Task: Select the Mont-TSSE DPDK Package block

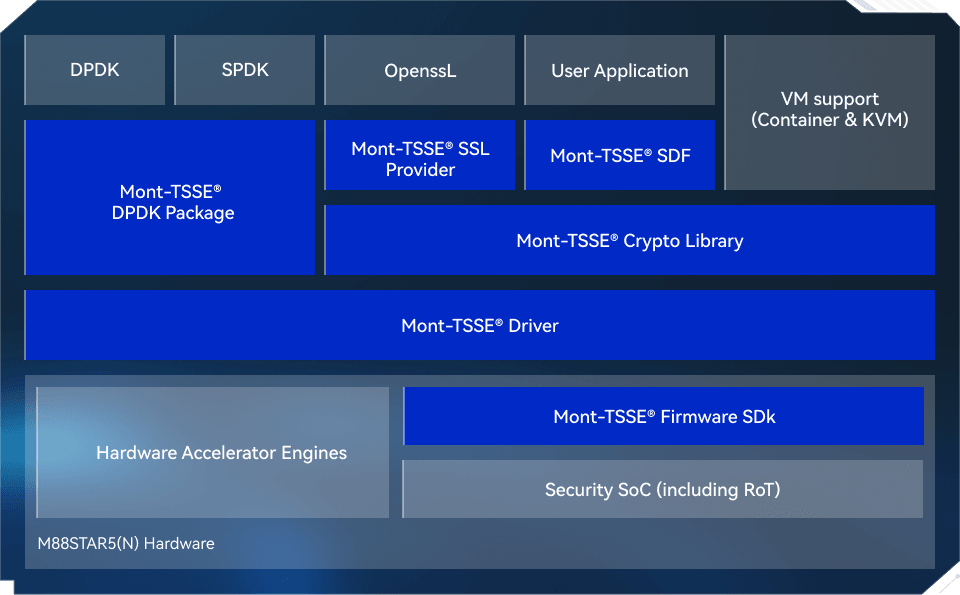Action: point(170,197)
